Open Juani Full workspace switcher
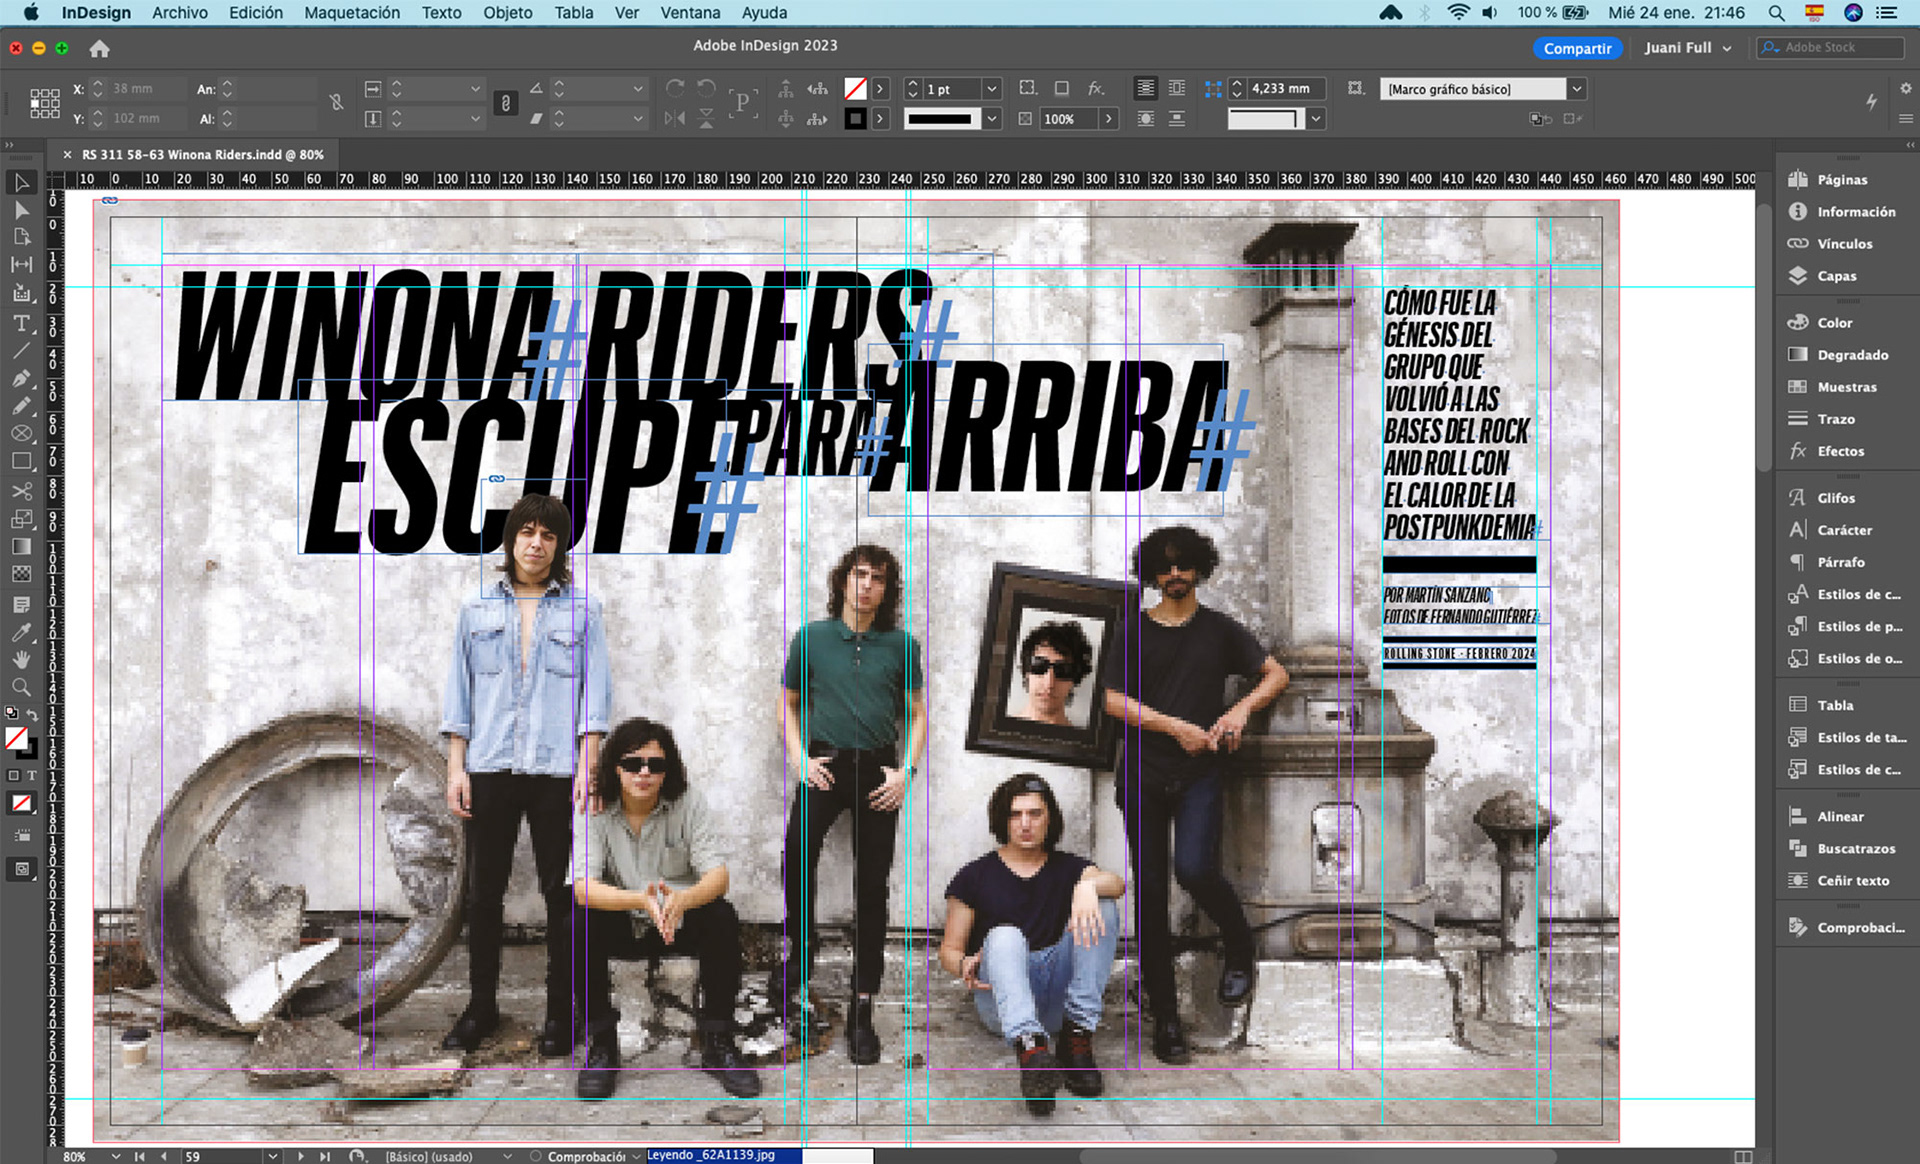1920x1164 pixels. pyautogui.click(x=1687, y=48)
